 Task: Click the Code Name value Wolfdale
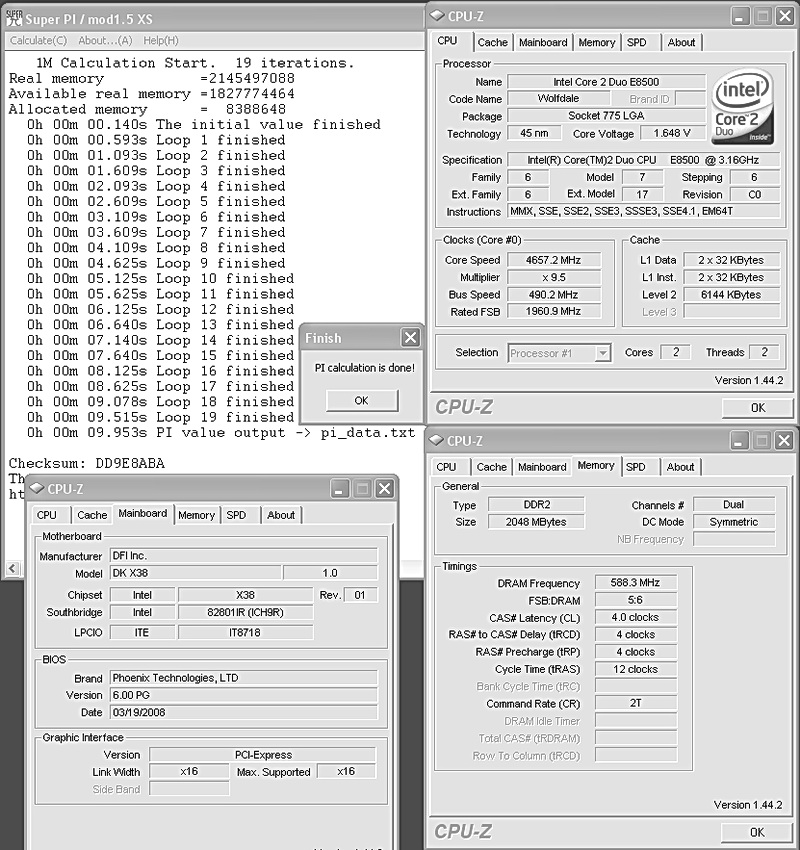tap(558, 99)
